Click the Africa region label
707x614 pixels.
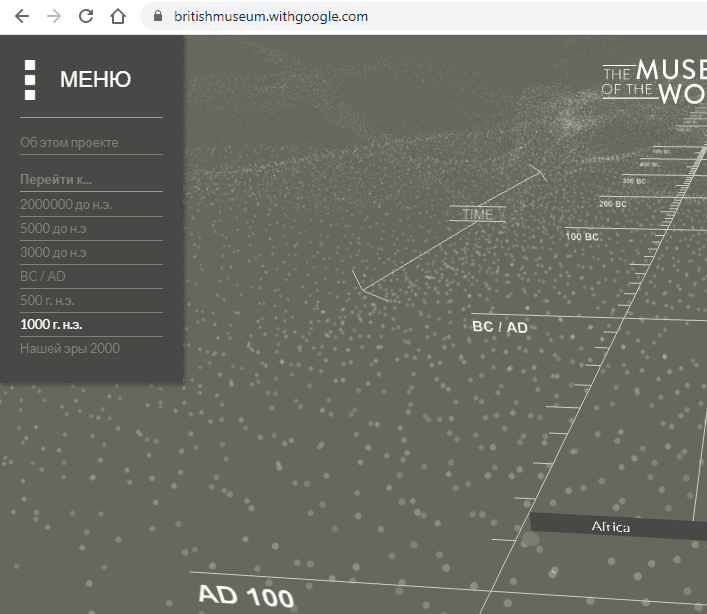coord(611,527)
